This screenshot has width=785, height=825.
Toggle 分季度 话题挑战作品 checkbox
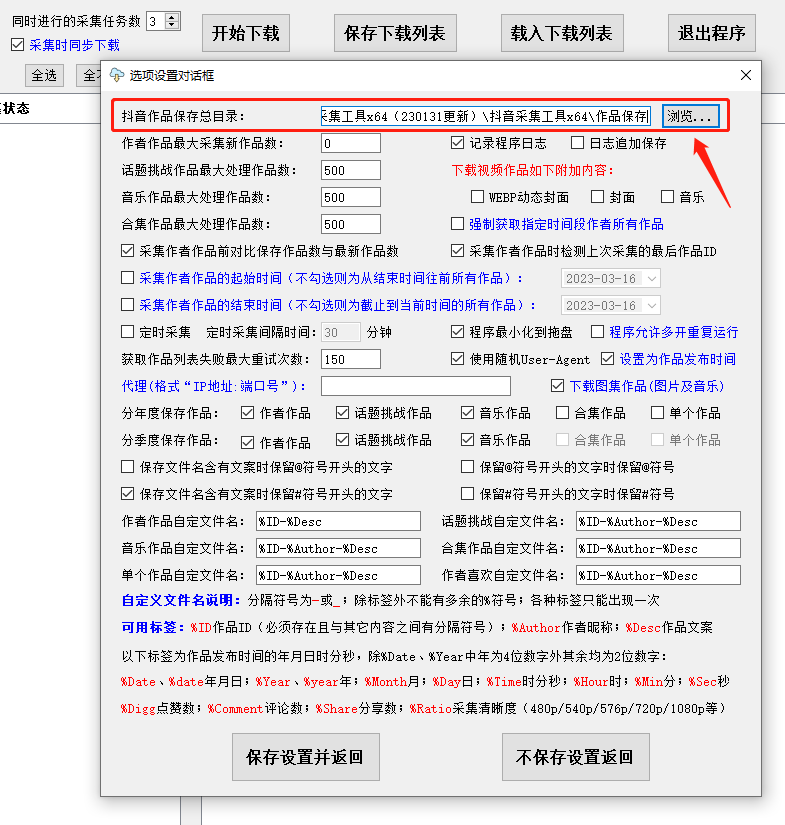tap(343, 440)
